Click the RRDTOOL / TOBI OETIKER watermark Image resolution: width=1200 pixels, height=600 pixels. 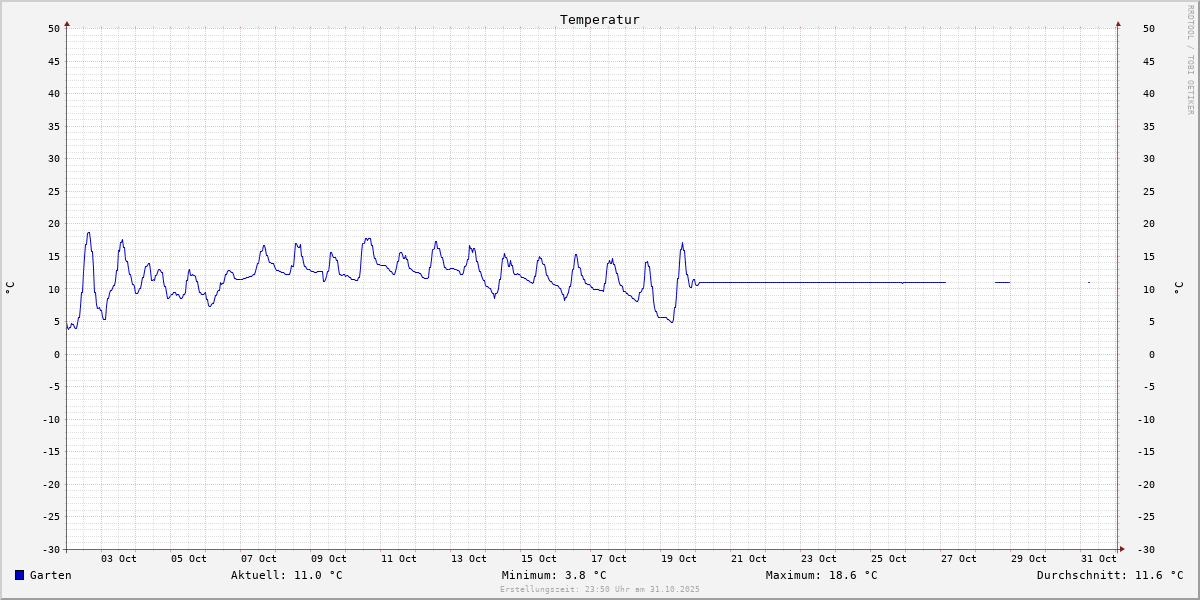pos(1190,60)
